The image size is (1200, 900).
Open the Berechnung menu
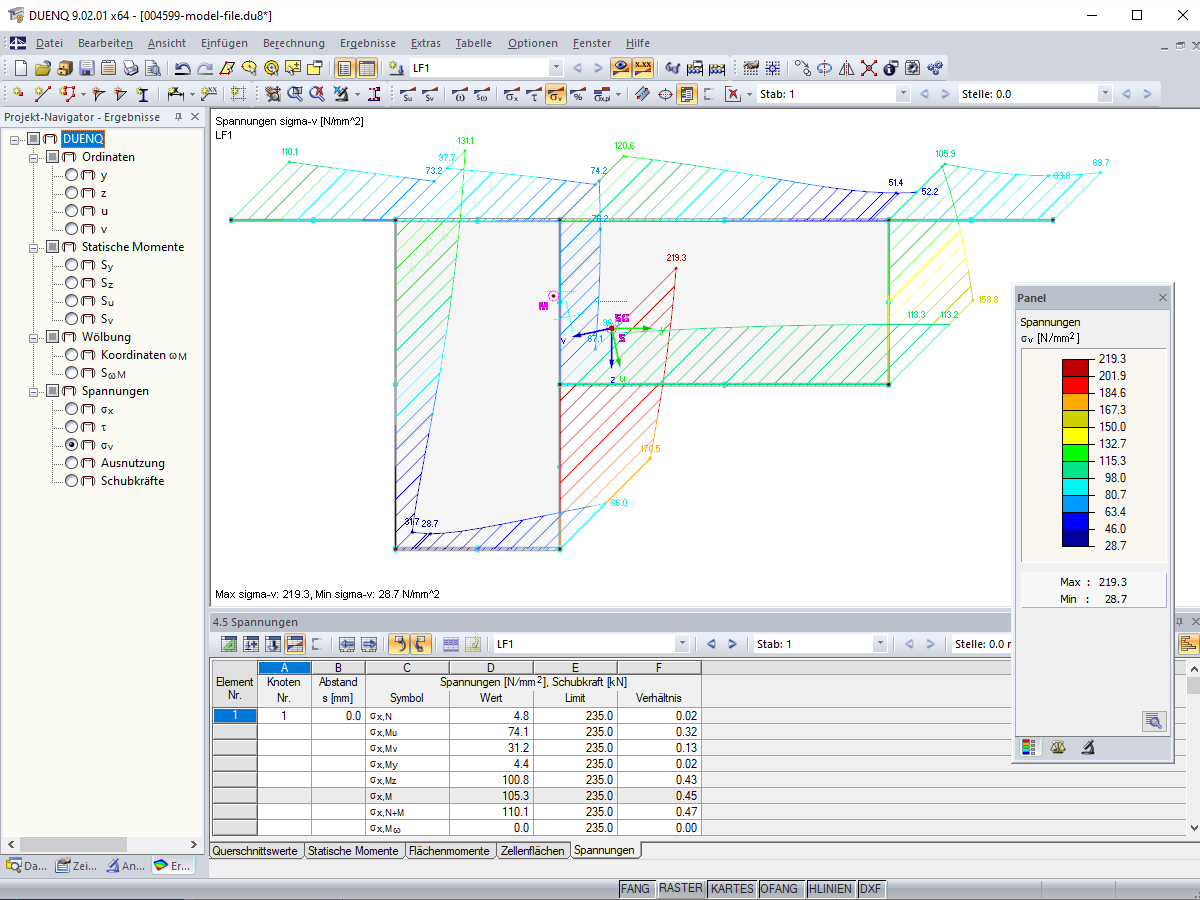point(294,43)
